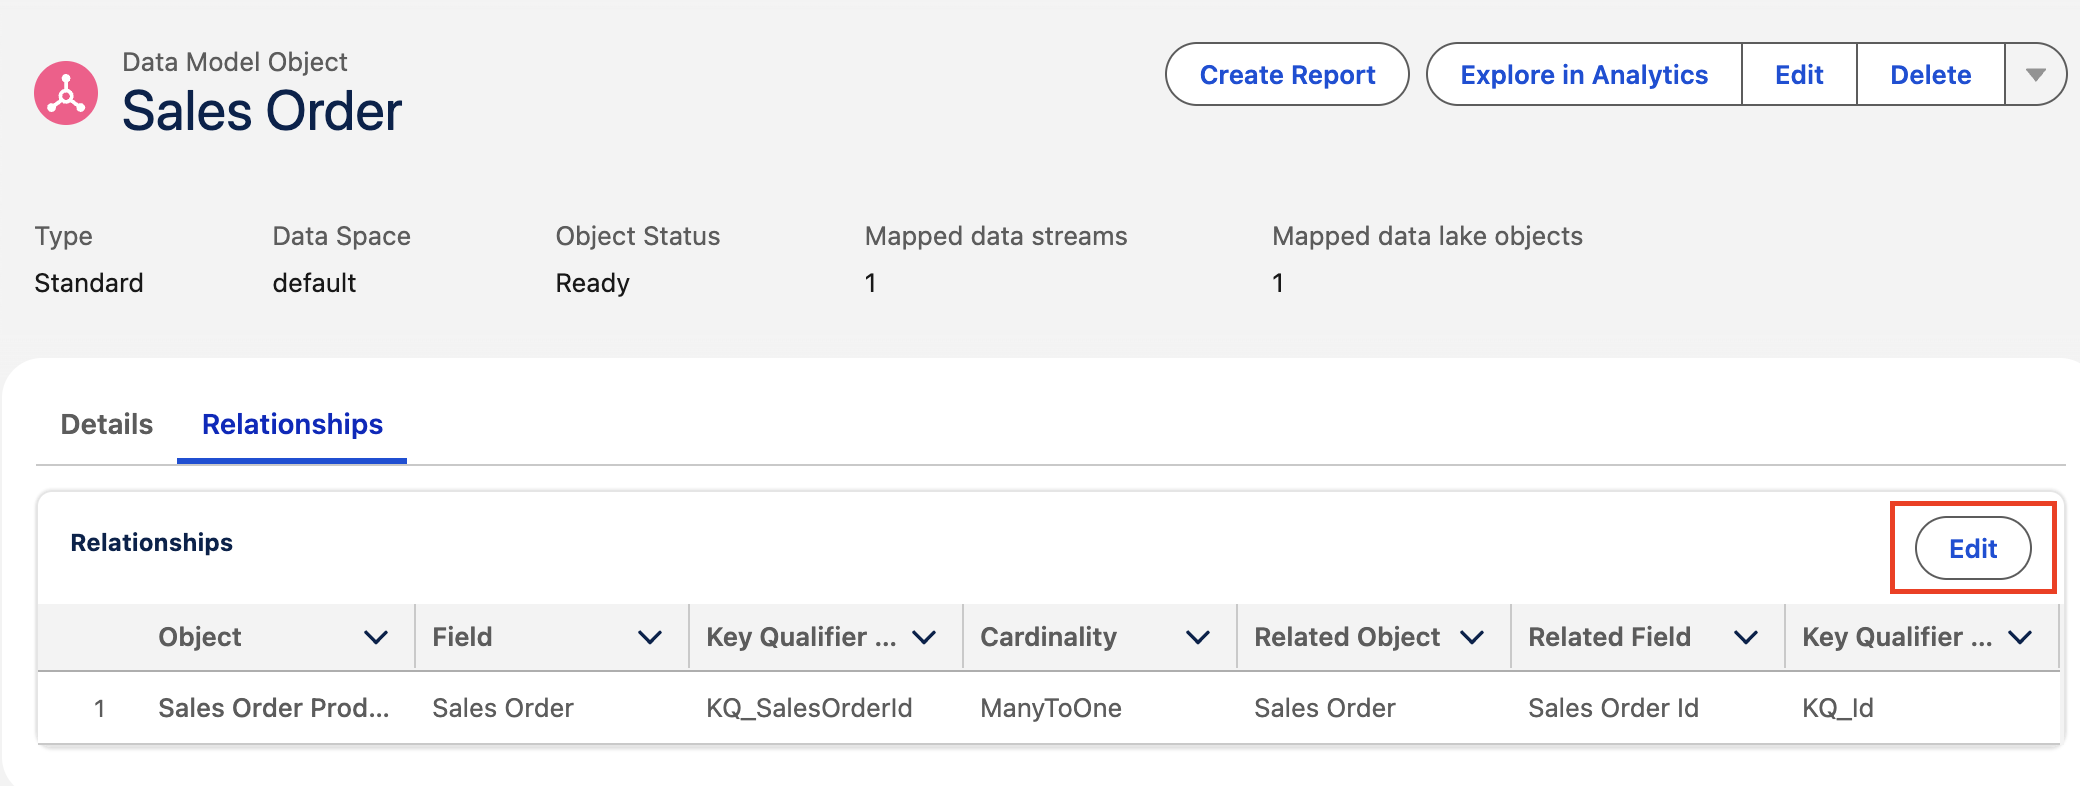Click the KQ_SalesOrderId cell
Image resolution: width=2080 pixels, height=786 pixels.
pyautogui.click(x=809, y=708)
